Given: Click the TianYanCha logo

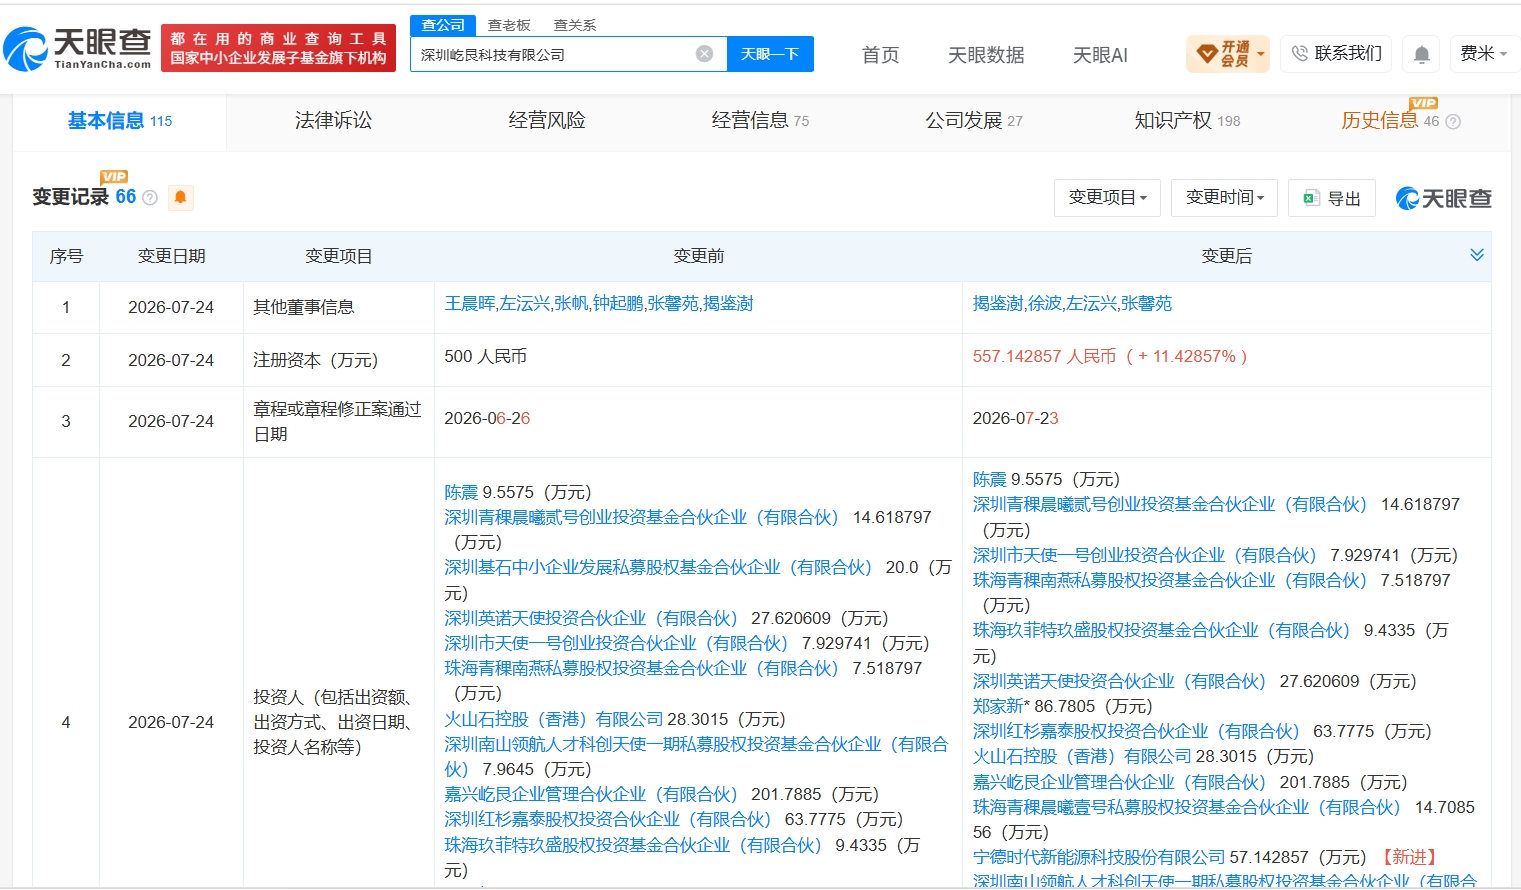Looking at the screenshot, I should pyautogui.click(x=77, y=48).
